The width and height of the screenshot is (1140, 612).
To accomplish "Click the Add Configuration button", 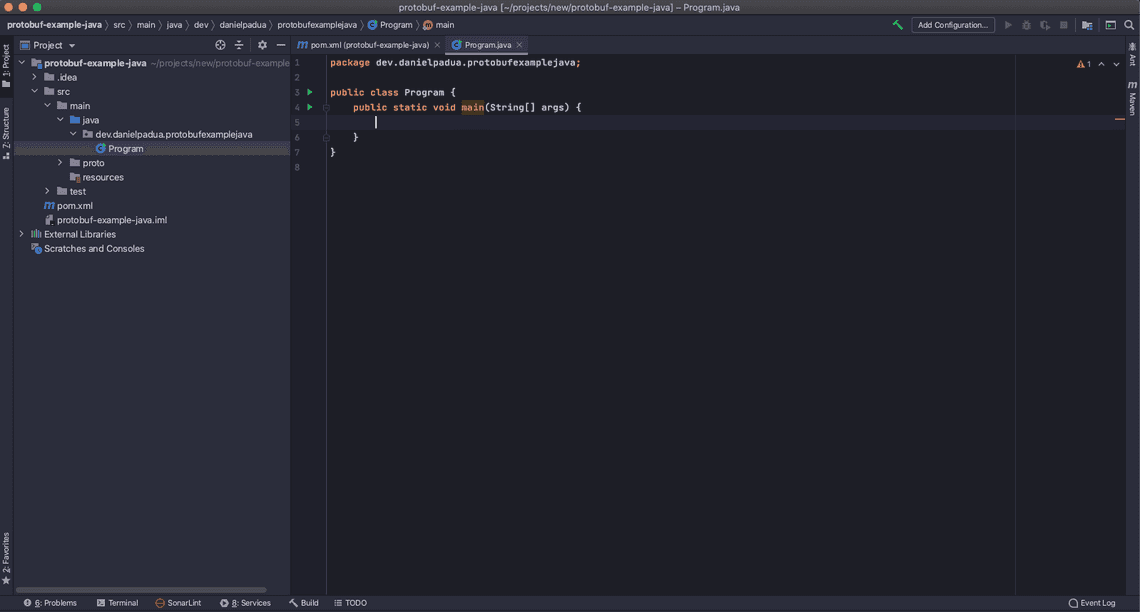I will [x=952, y=25].
